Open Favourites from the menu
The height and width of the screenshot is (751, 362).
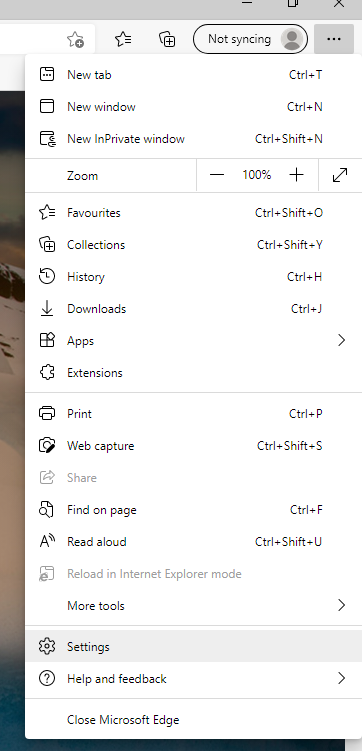click(193, 213)
